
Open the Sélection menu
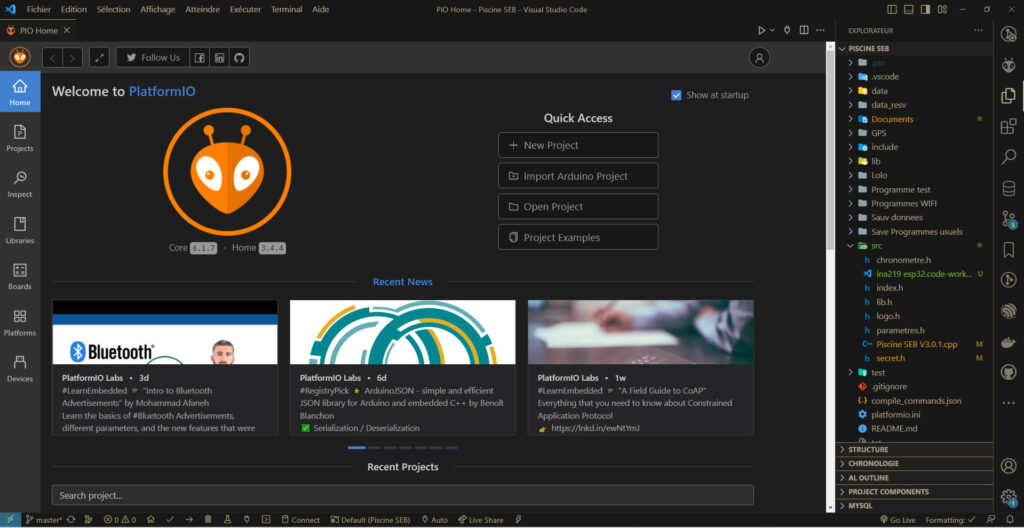[x=114, y=10]
